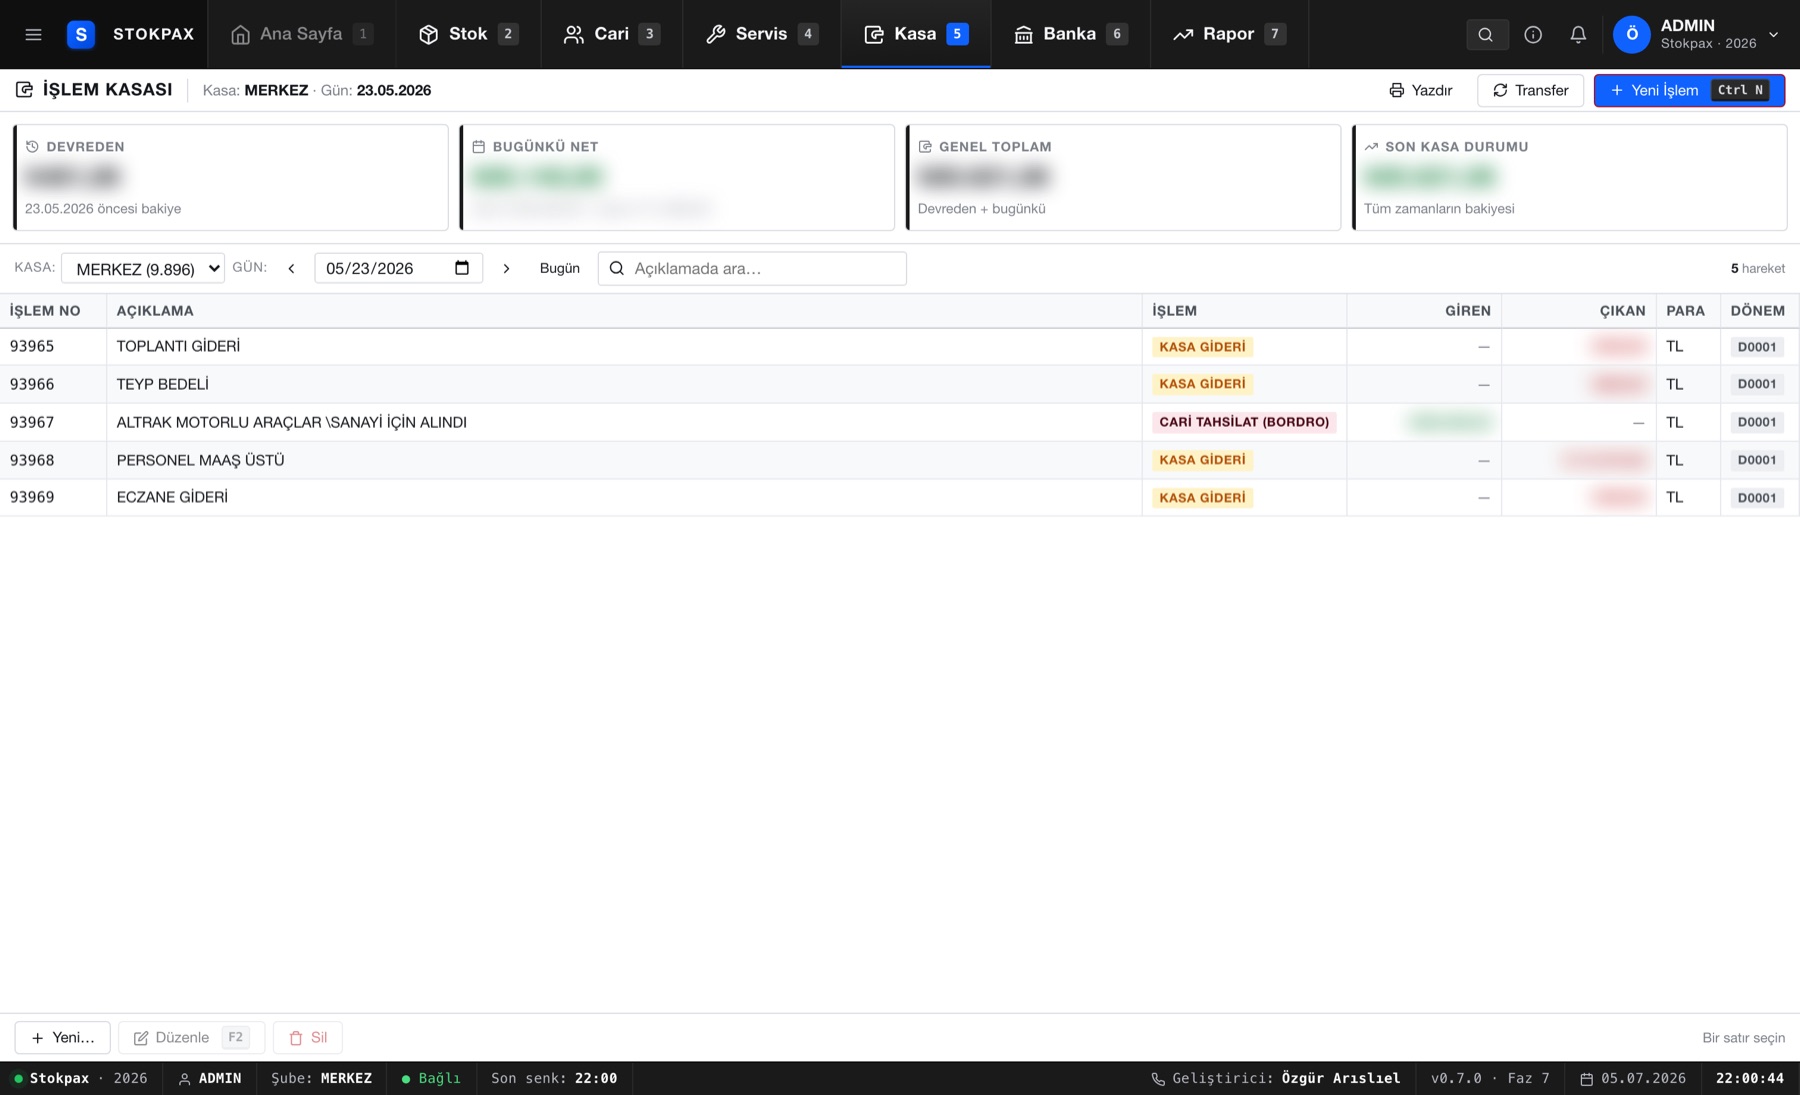This screenshot has height=1095, width=1800.
Task: Open the MERKEZ (9.896) kasa dropdown
Action: (143, 268)
